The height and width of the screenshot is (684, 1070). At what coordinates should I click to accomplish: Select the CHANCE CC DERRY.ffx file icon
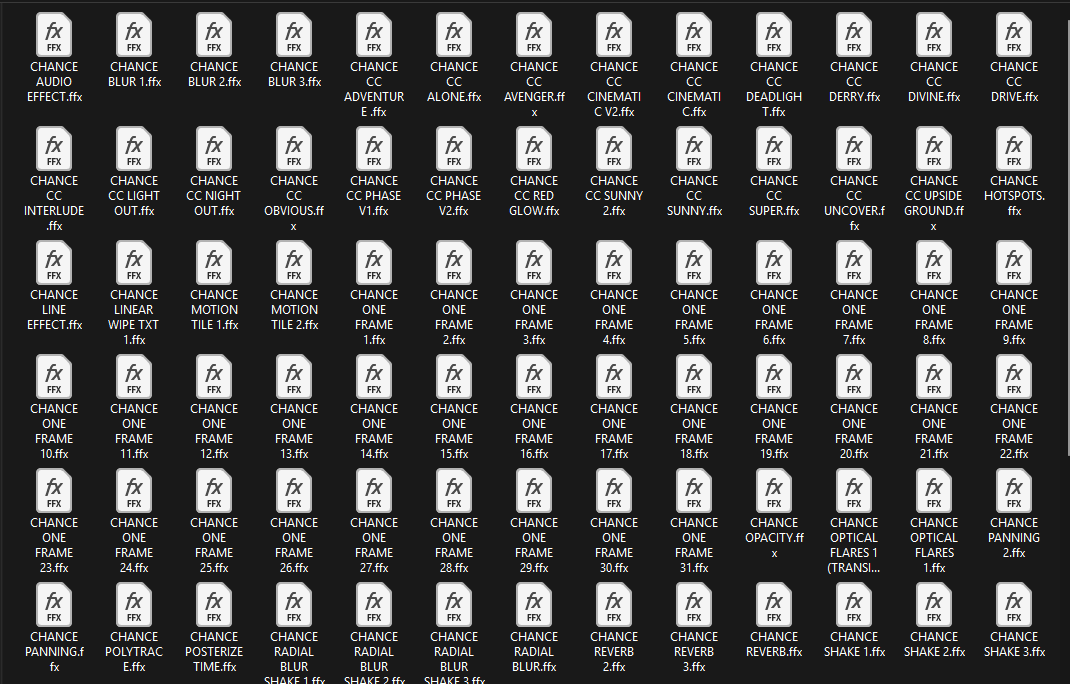[854, 34]
